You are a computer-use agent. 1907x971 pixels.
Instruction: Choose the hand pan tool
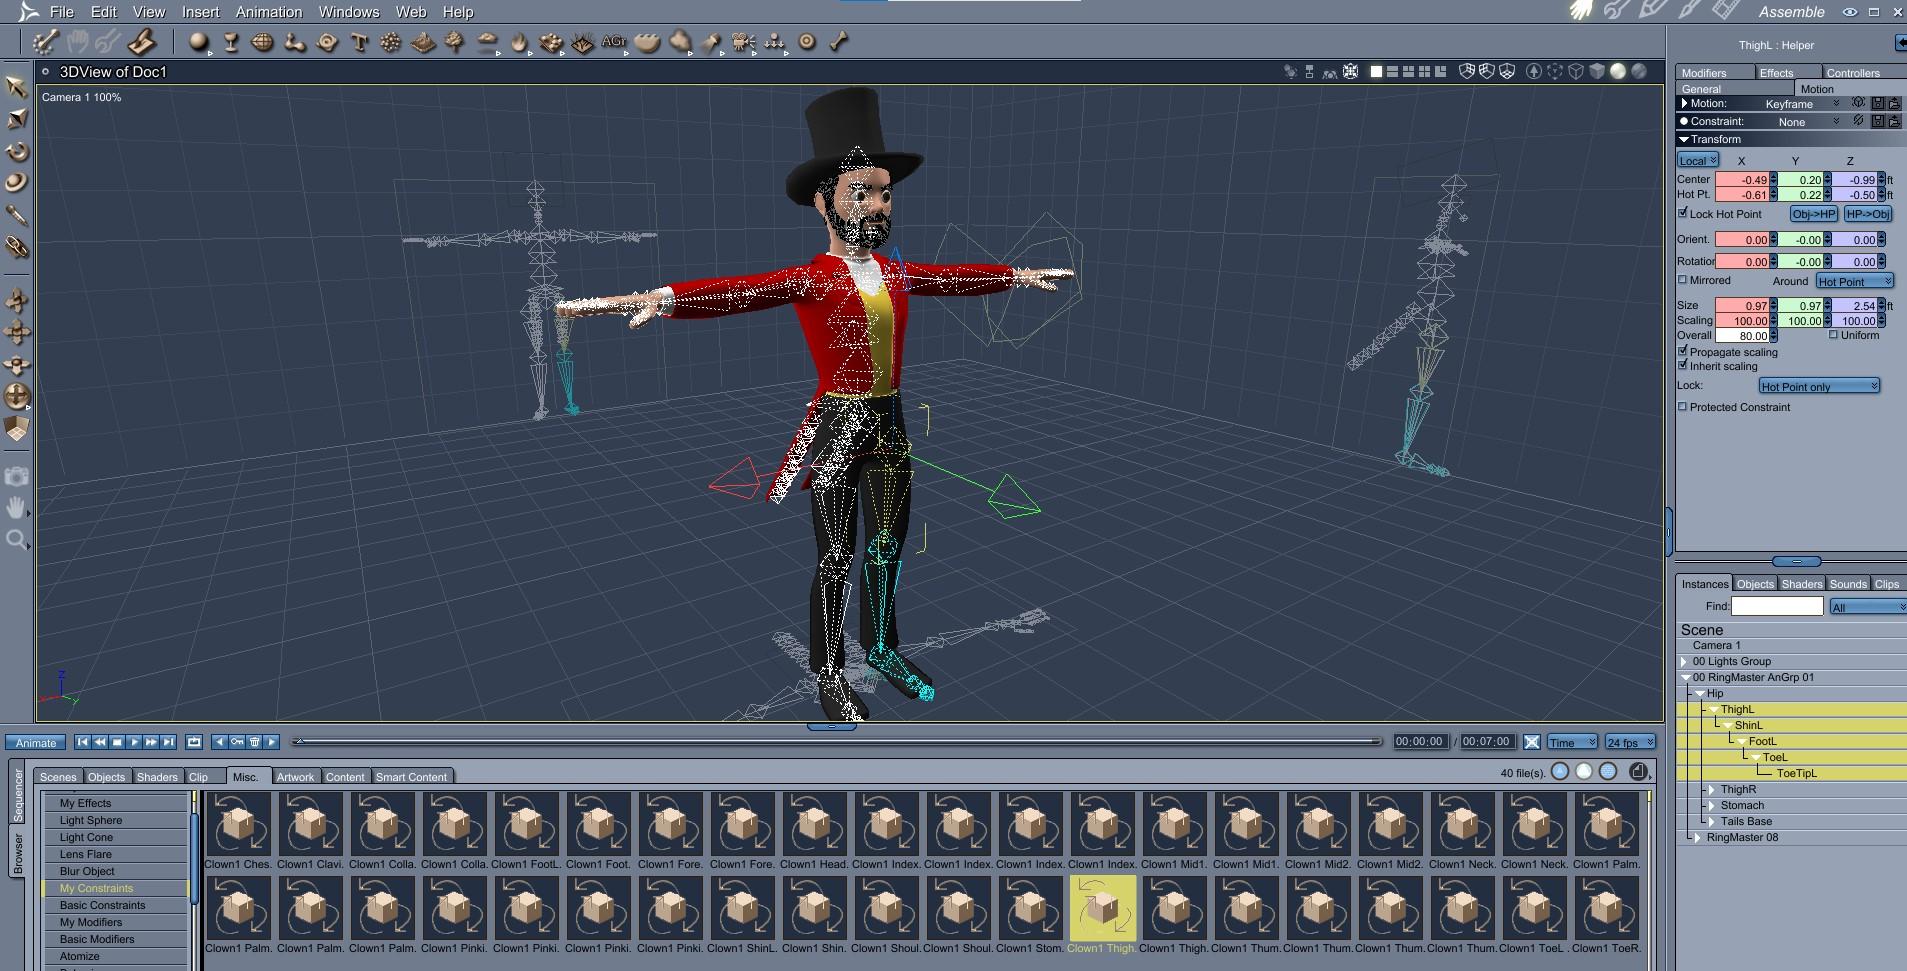tap(16, 508)
